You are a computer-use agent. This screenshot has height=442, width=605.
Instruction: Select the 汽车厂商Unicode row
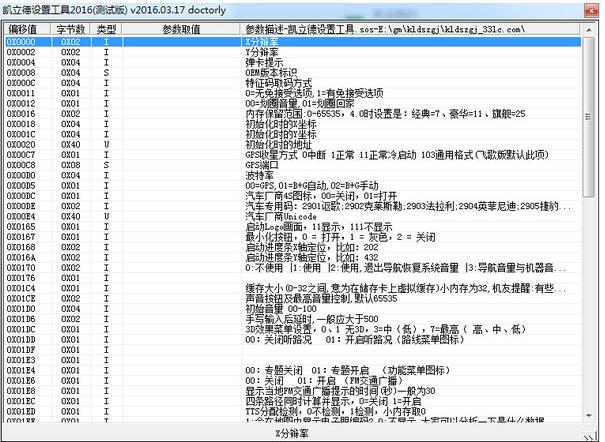pyautogui.click(x=292, y=216)
